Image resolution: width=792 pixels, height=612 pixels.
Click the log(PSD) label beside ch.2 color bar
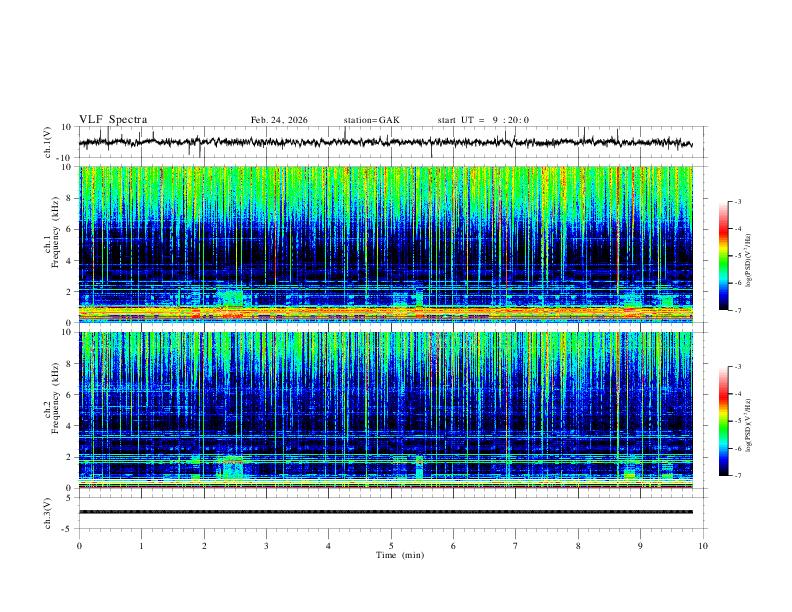pyautogui.click(x=748, y=425)
